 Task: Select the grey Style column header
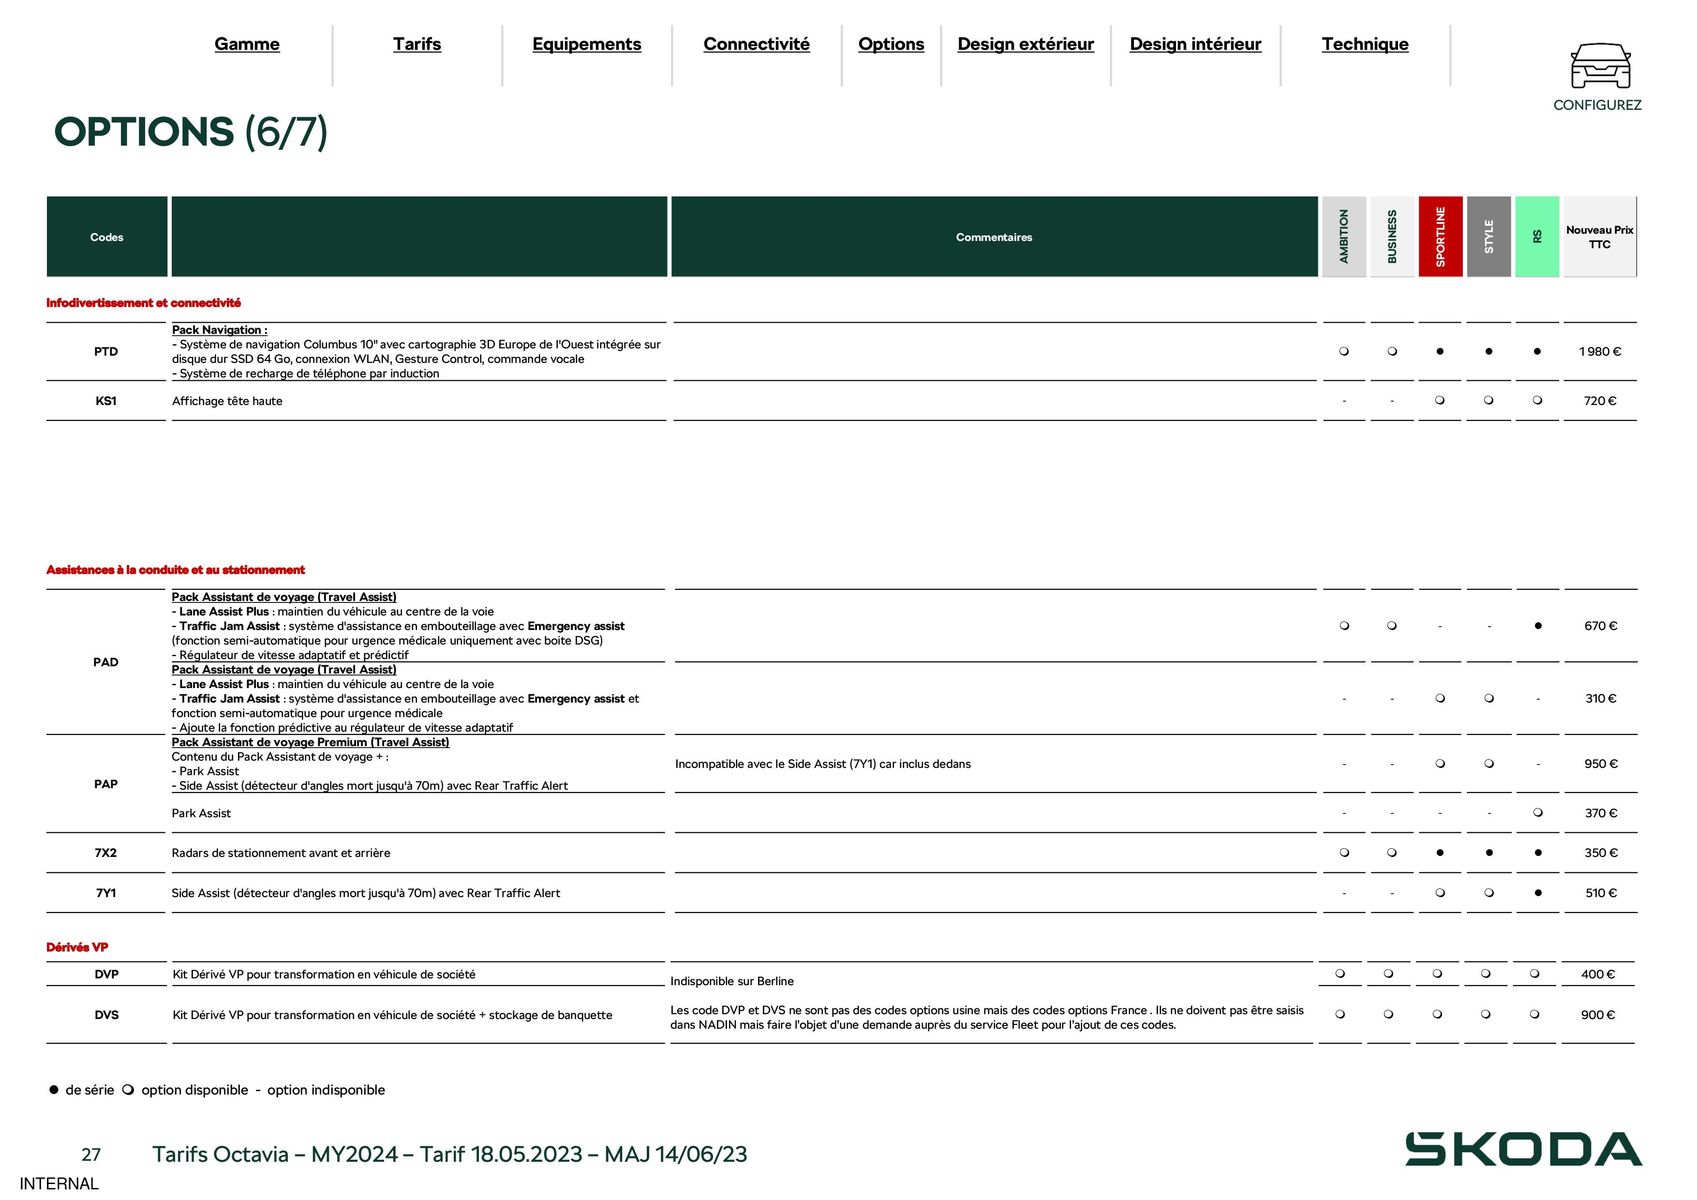tap(1489, 237)
